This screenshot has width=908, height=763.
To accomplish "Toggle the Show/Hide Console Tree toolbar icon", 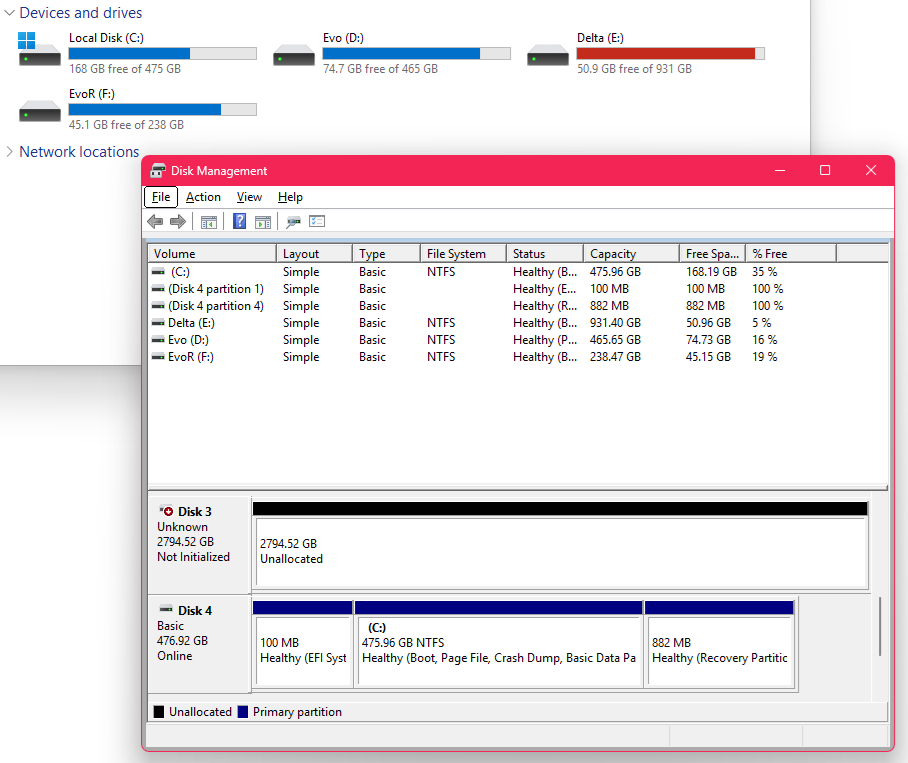I will pyautogui.click(x=208, y=222).
